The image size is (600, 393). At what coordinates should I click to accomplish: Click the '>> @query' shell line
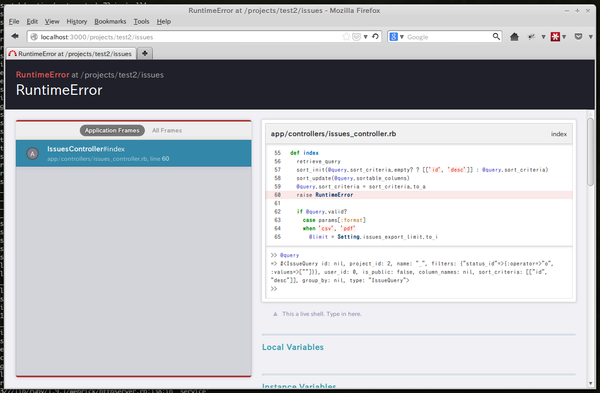285,255
